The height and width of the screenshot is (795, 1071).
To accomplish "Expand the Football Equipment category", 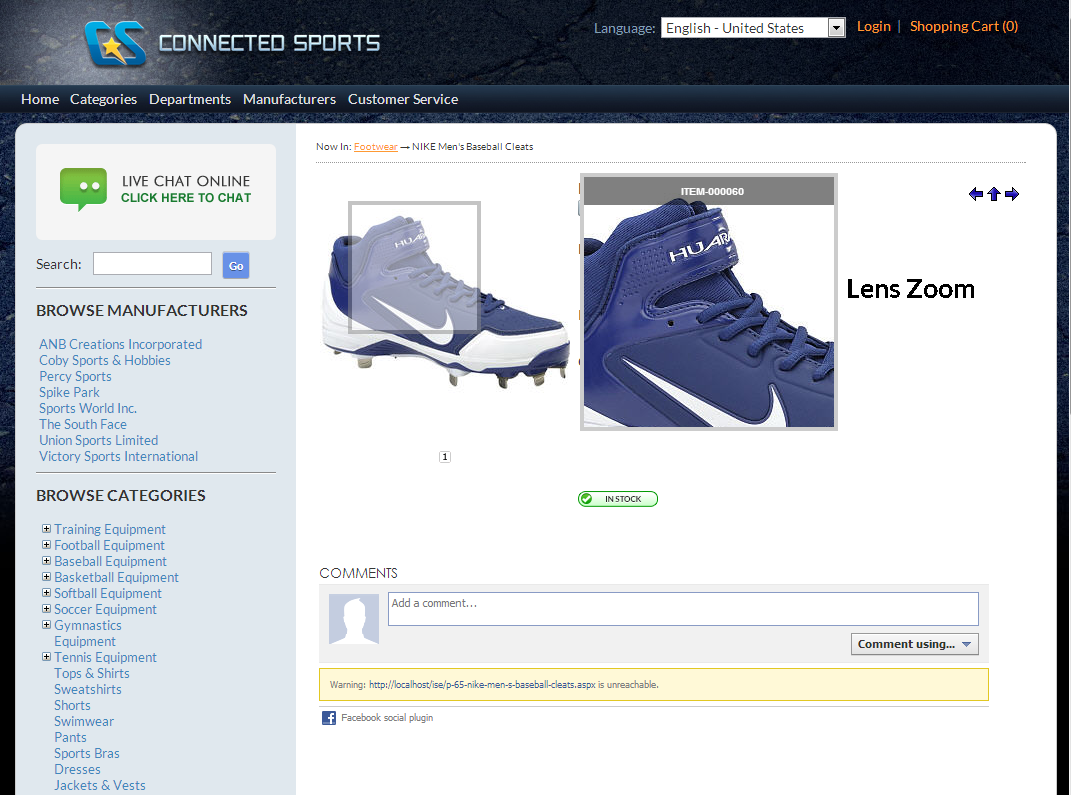I will (46, 544).
